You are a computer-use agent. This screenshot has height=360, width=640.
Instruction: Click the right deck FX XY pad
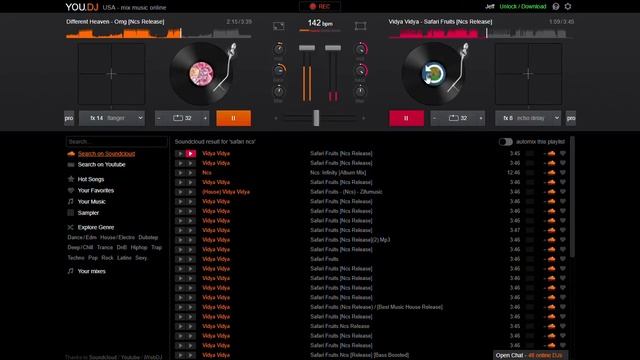point(528,74)
